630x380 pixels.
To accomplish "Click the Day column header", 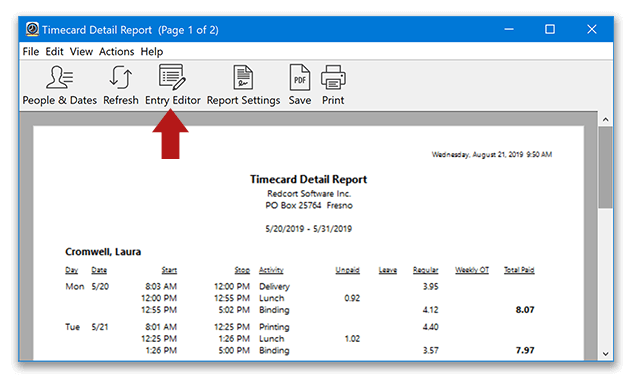I will 72,270.
